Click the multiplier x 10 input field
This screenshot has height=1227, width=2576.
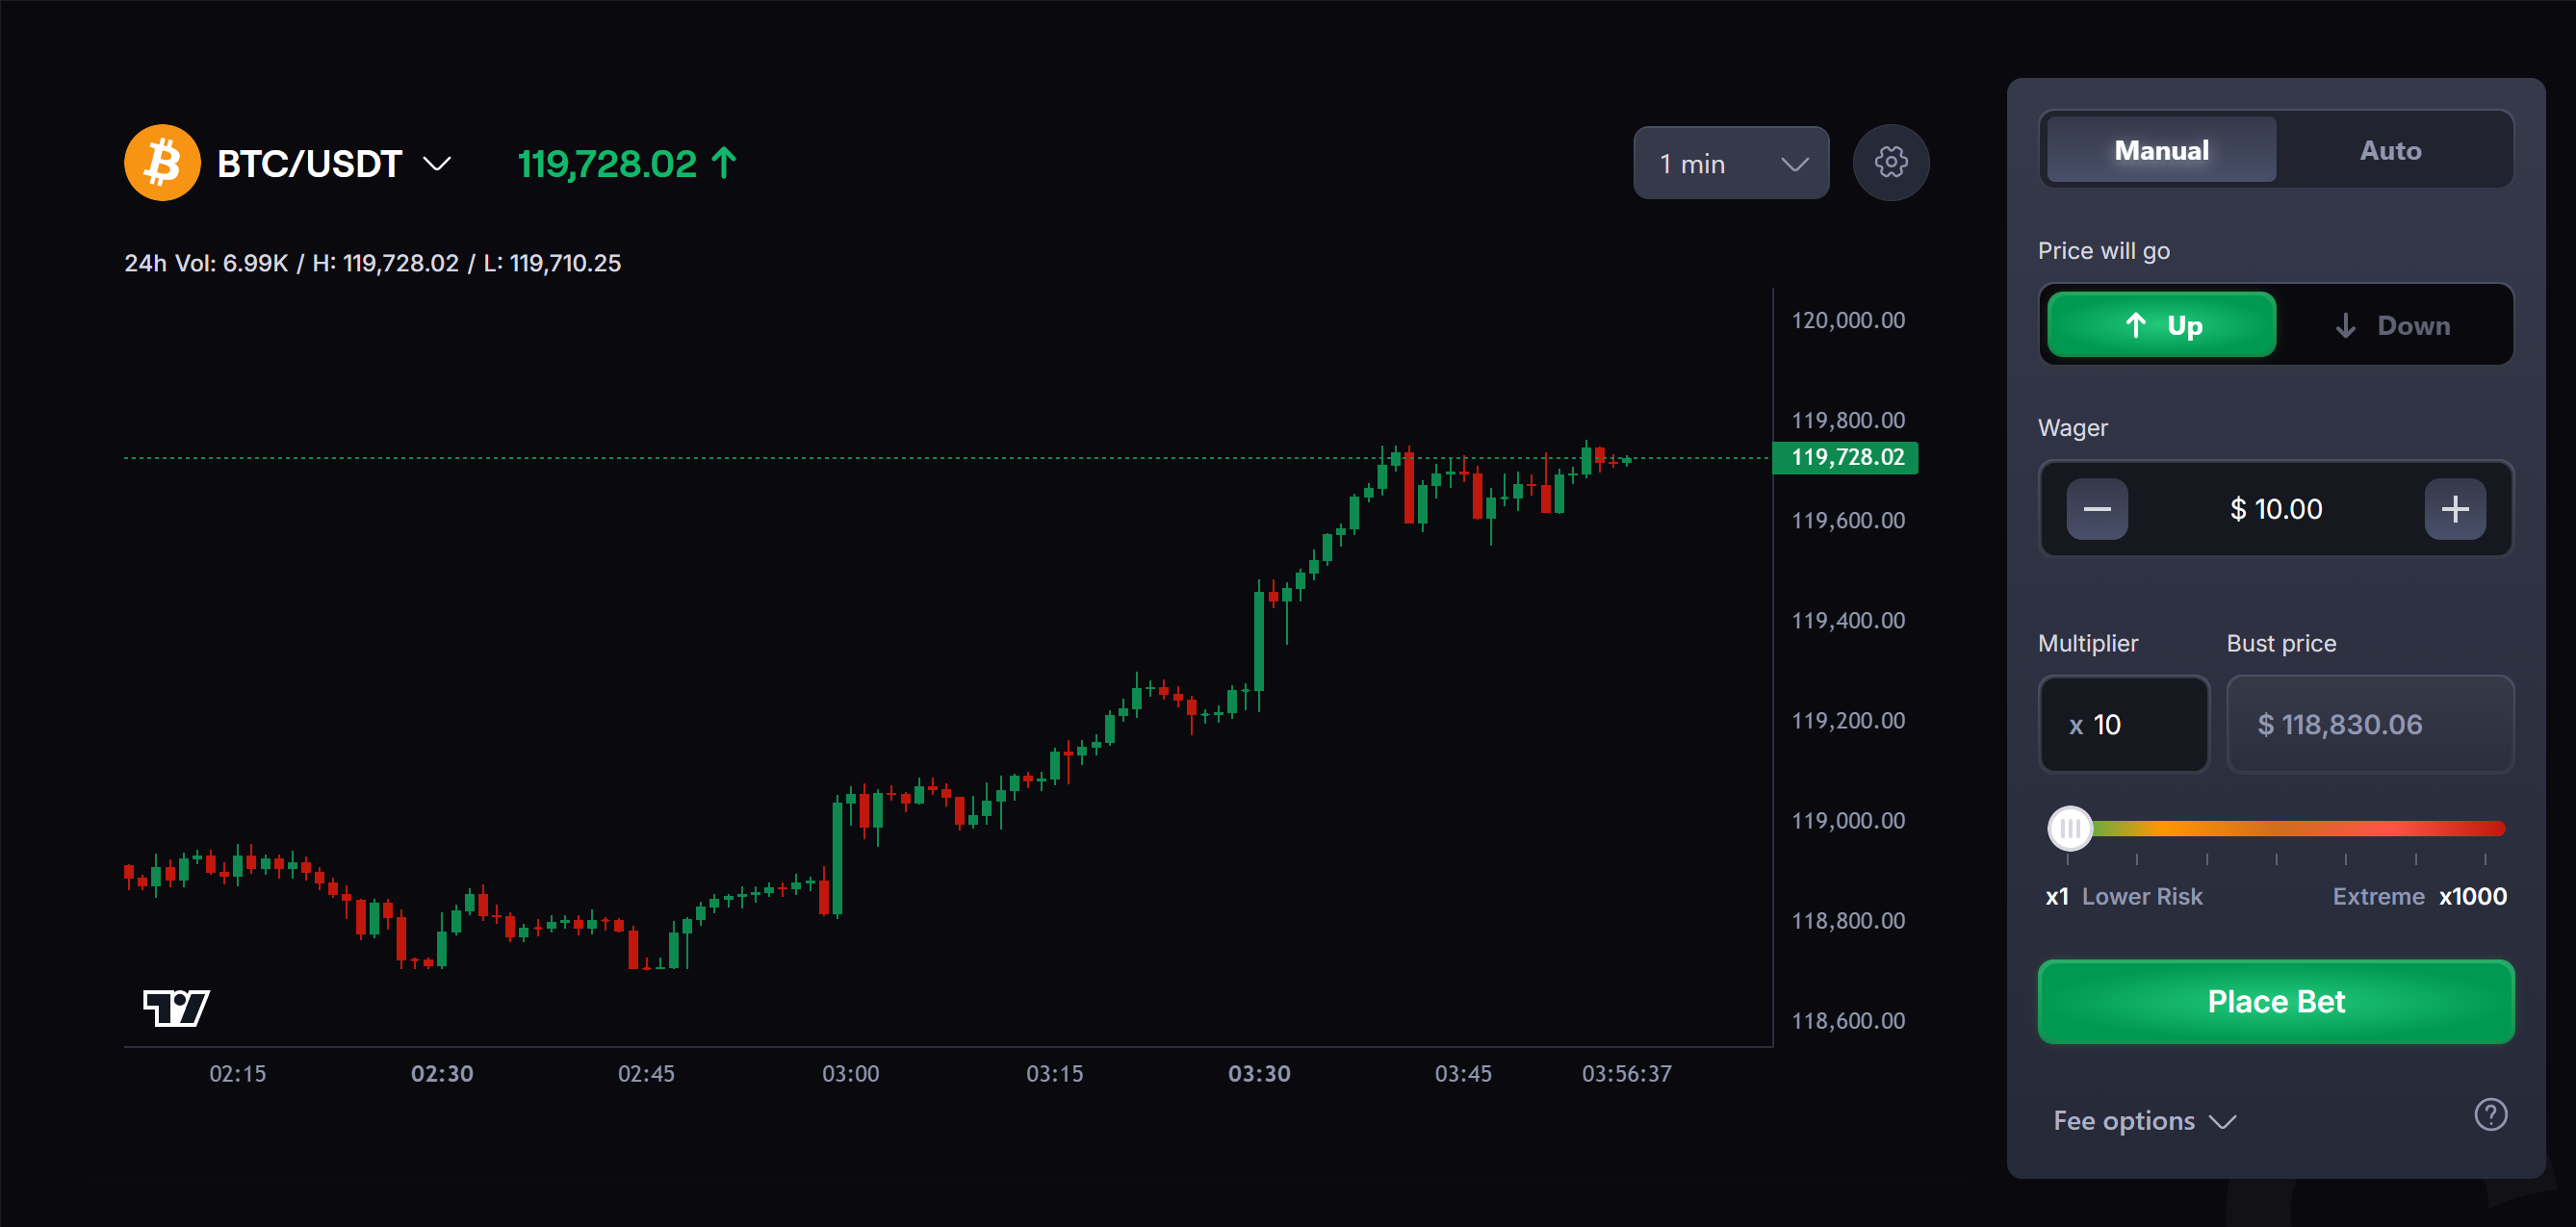(x=2123, y=724)
